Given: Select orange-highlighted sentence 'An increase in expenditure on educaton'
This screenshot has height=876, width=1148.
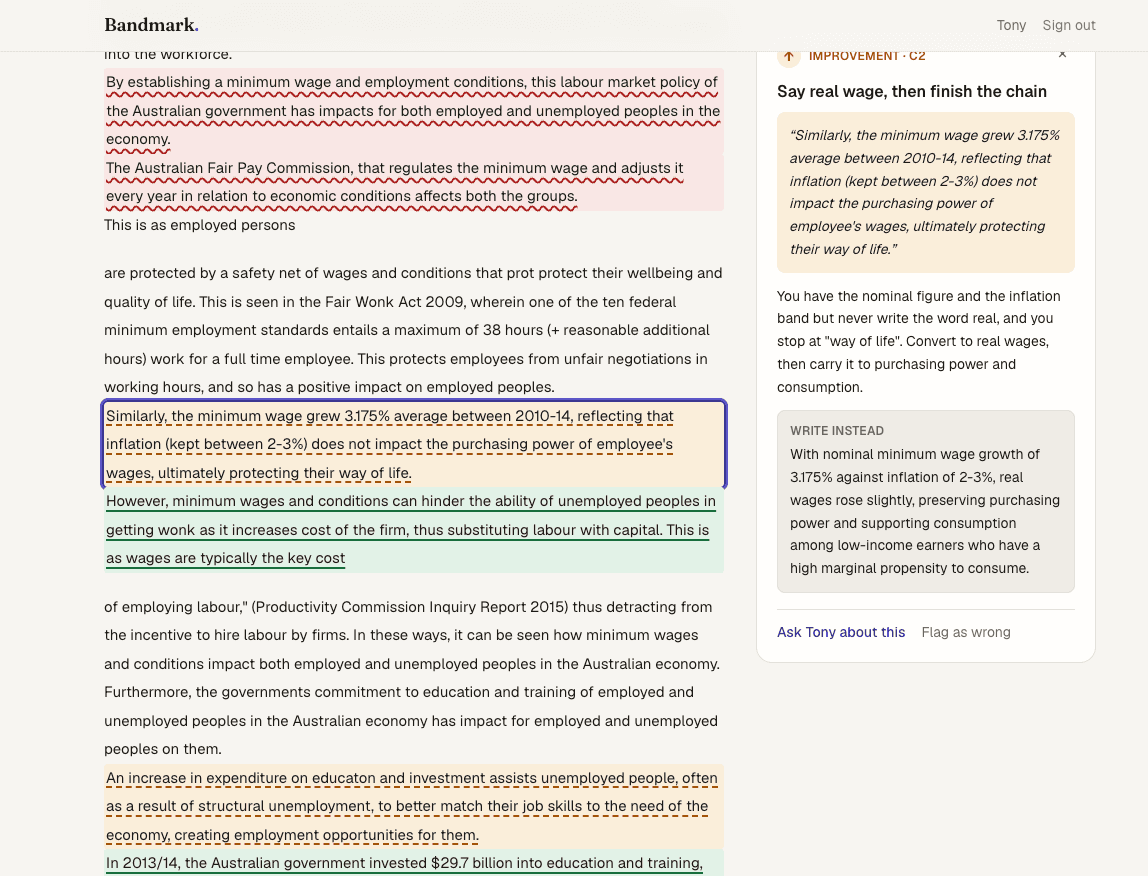Looking at the screenshot, I should click(x=414, y=806).
